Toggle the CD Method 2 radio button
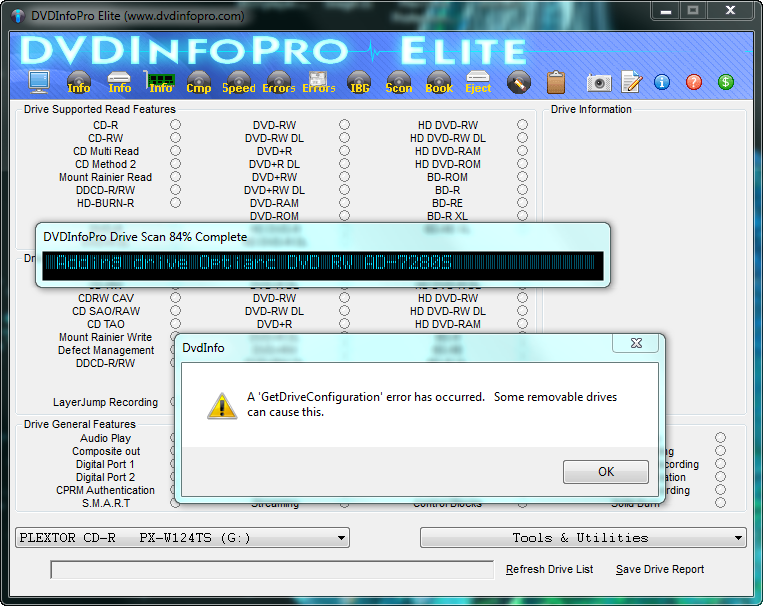This screenshot has height=606, width=763. coord(175,164)
